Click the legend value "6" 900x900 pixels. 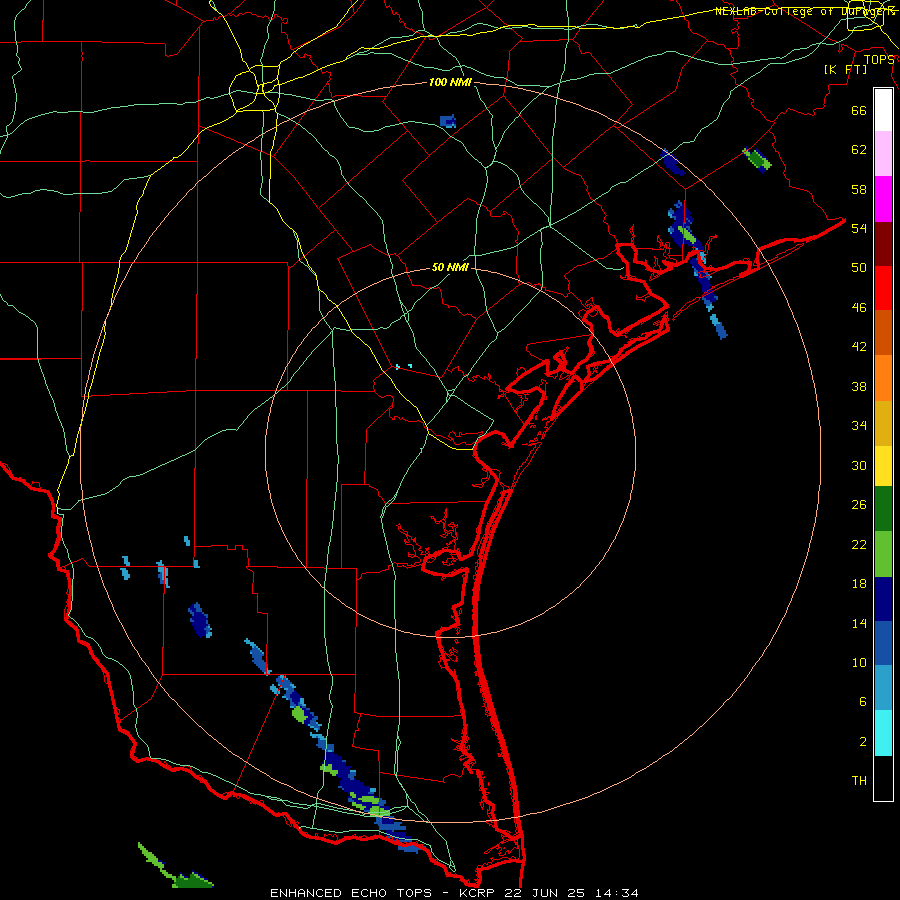coord(863,702)
